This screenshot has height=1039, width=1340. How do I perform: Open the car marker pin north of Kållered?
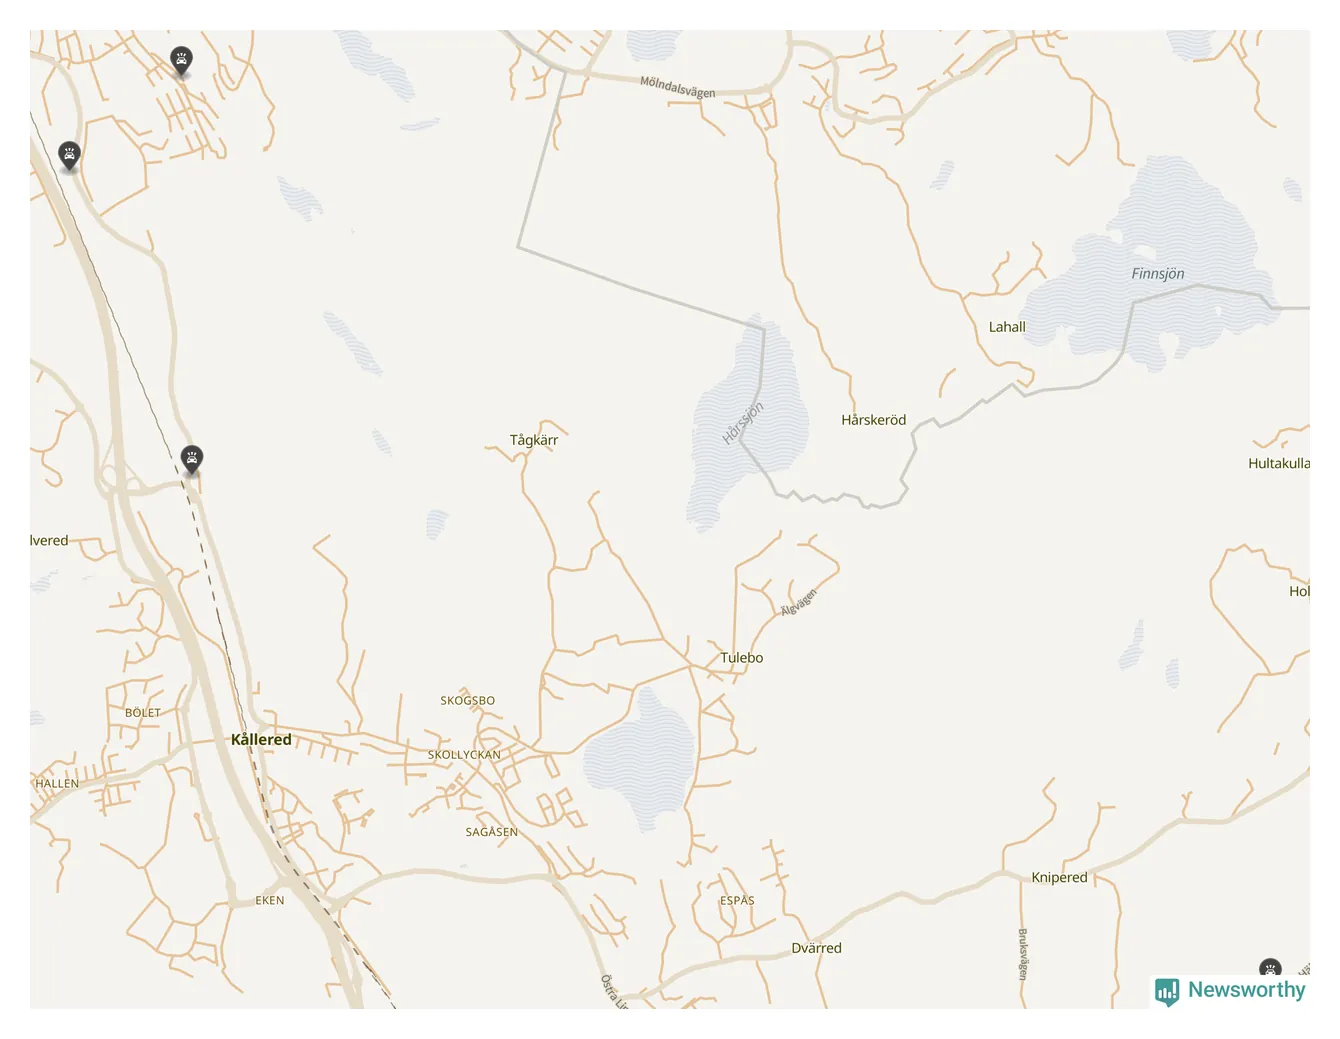pos(192,459)
